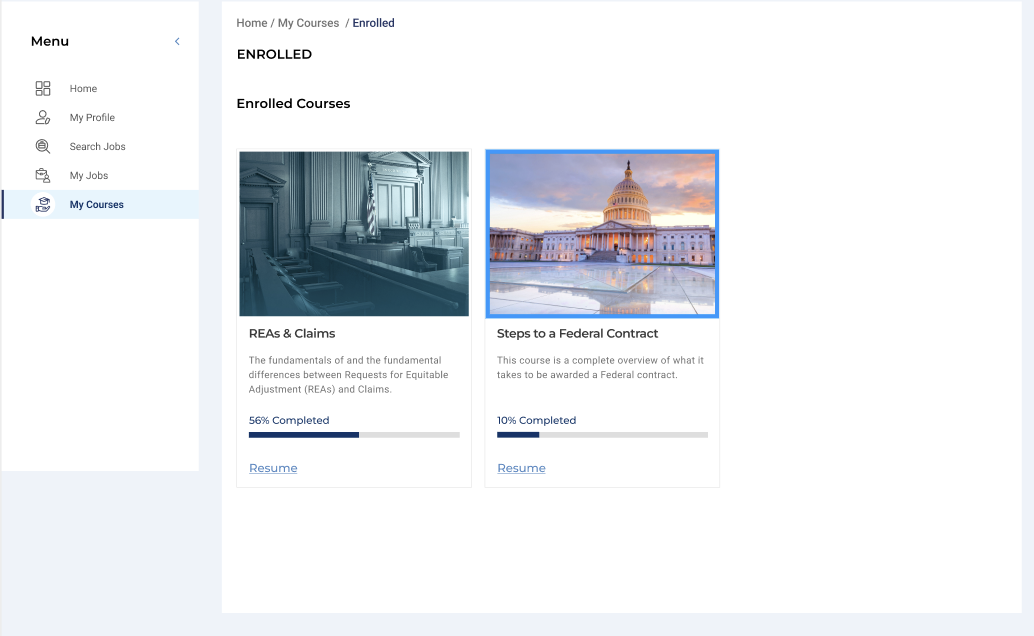Open the Capitol building course thumbnail

pos(602,234)
